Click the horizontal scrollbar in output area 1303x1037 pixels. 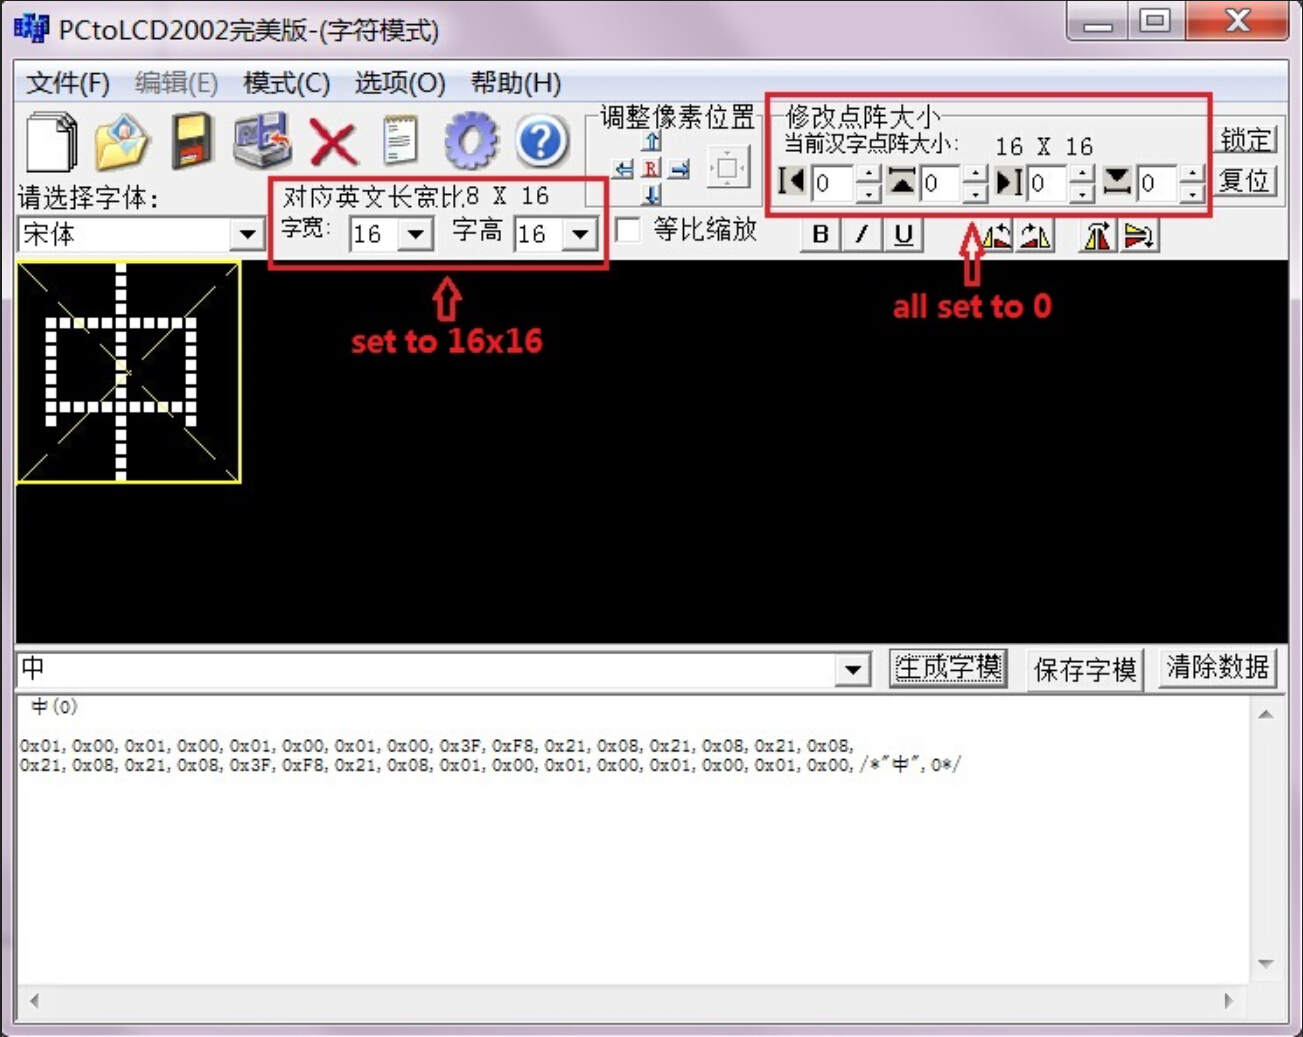point(630,1000)
